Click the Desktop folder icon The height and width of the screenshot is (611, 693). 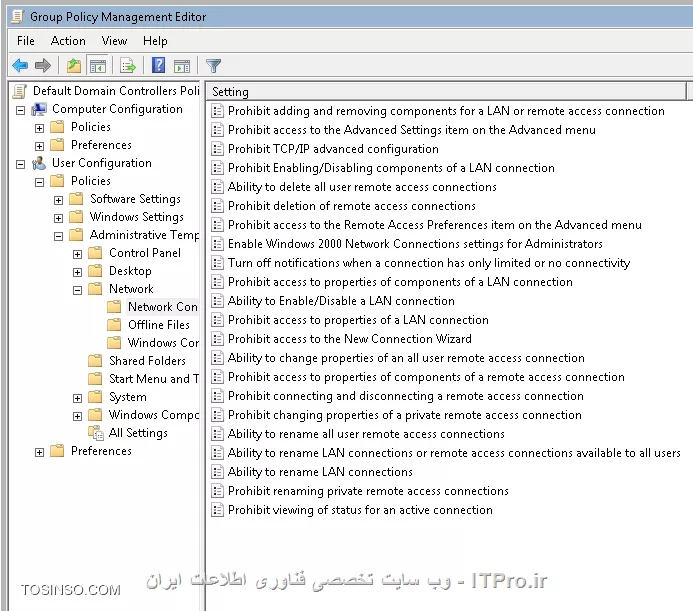[95, 271]
